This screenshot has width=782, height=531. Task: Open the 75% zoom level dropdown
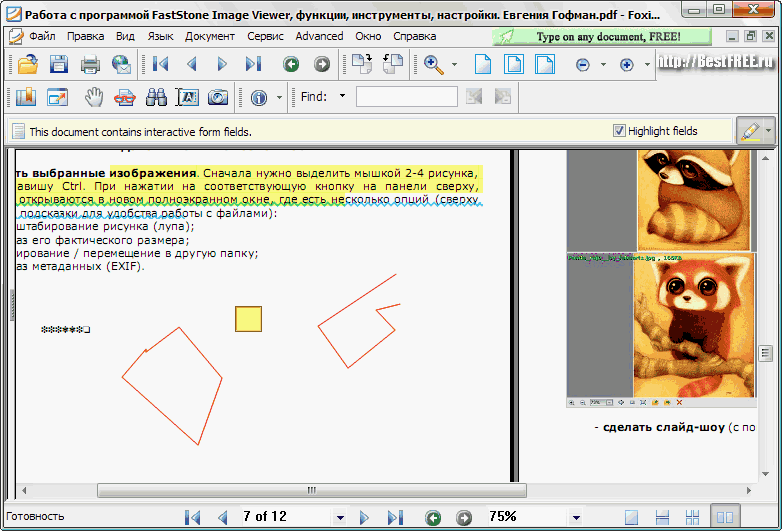pyautogui.click(x=576, y=518)
